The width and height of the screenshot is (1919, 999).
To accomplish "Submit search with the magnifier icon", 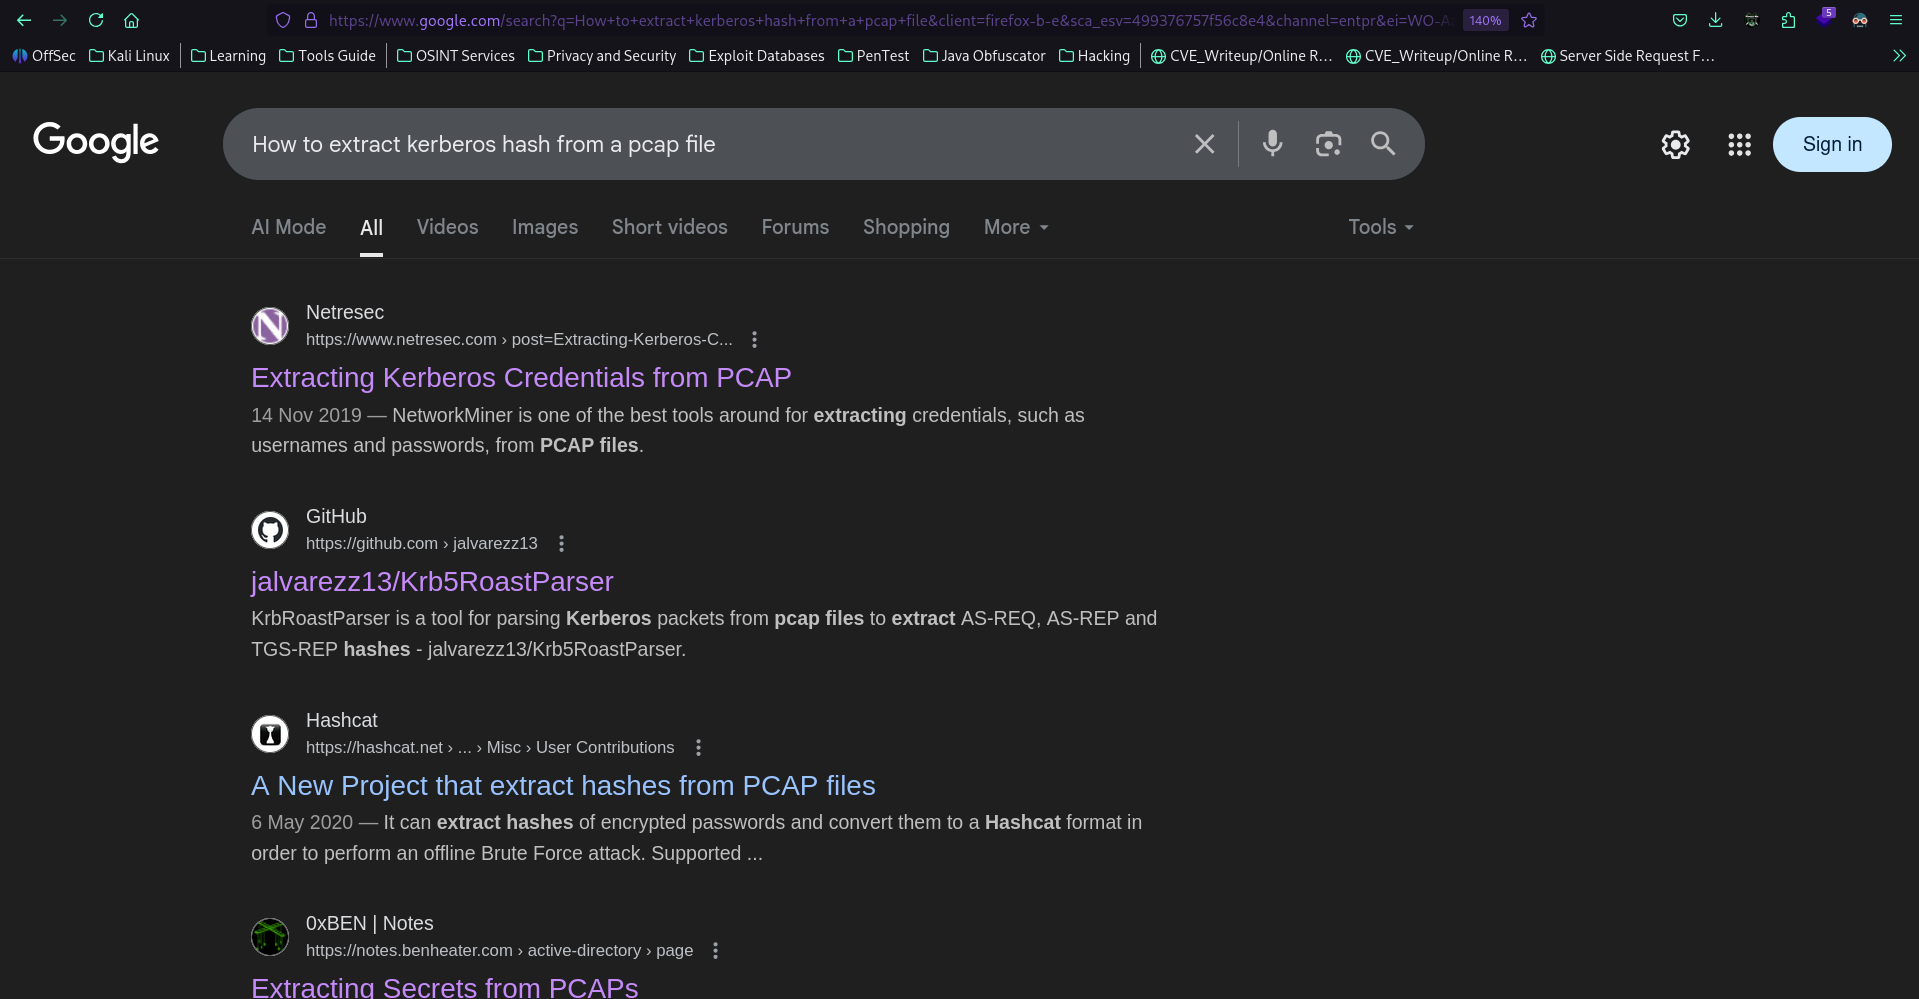I will (1383, 144).
